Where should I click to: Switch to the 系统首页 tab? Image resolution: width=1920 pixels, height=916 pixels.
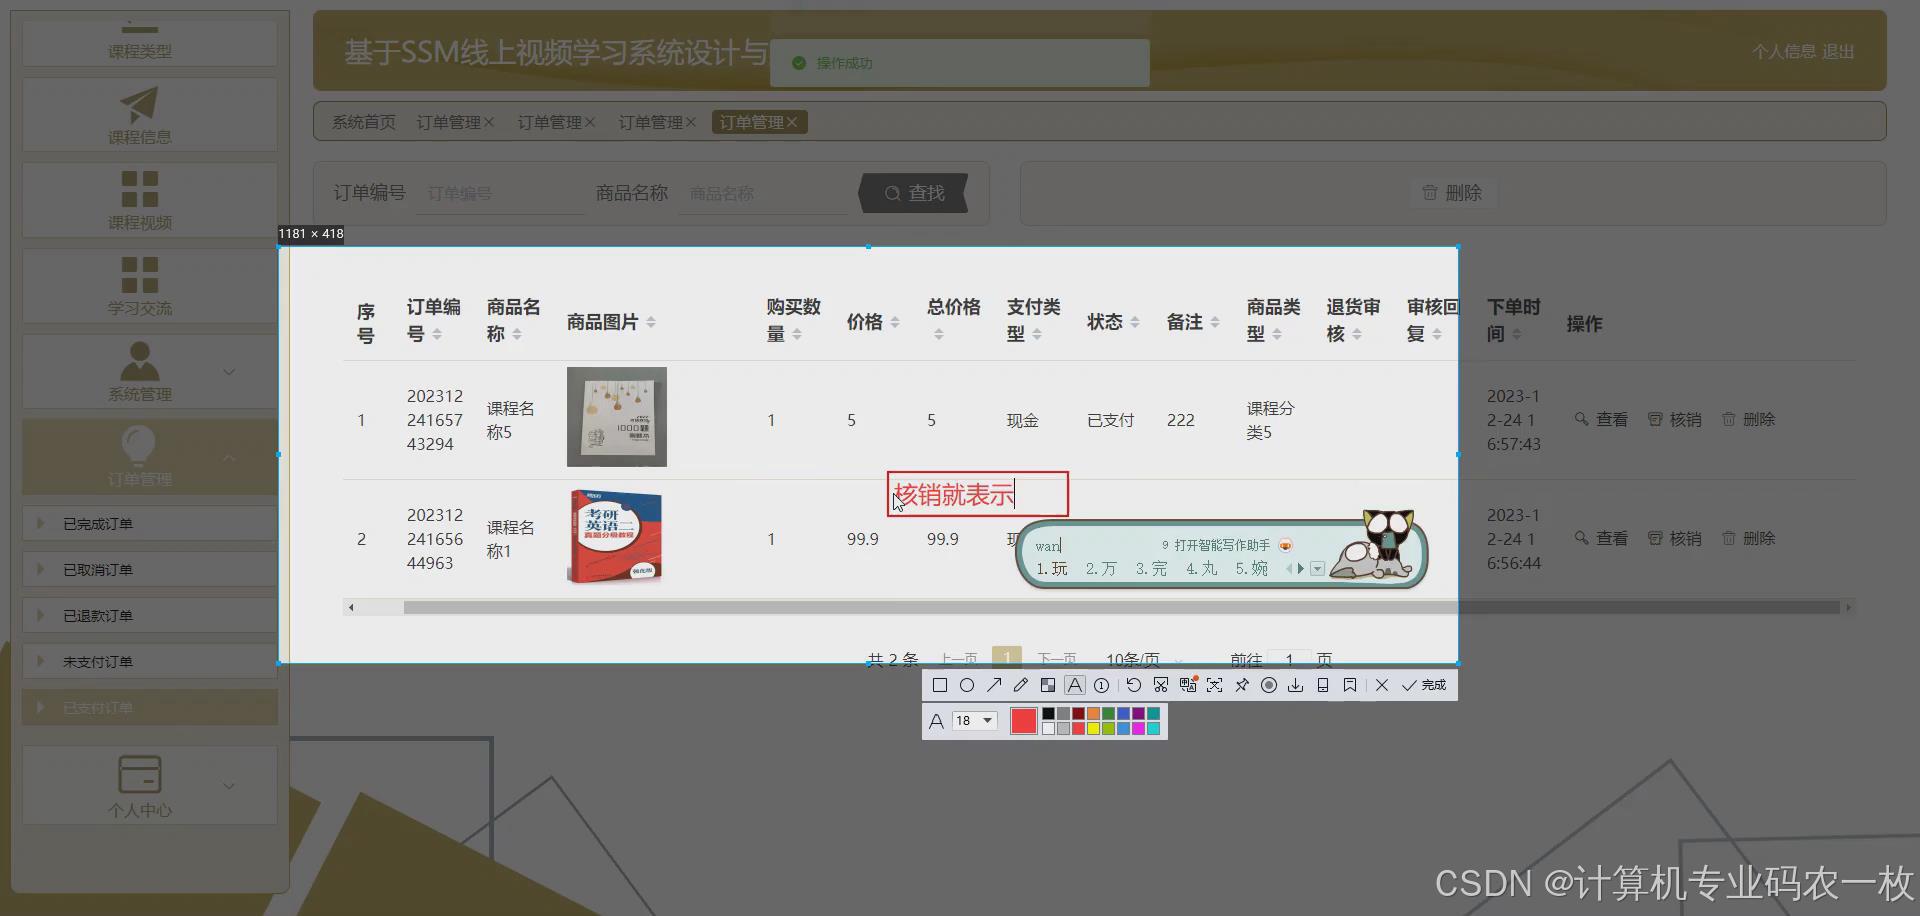click(362, 121)
